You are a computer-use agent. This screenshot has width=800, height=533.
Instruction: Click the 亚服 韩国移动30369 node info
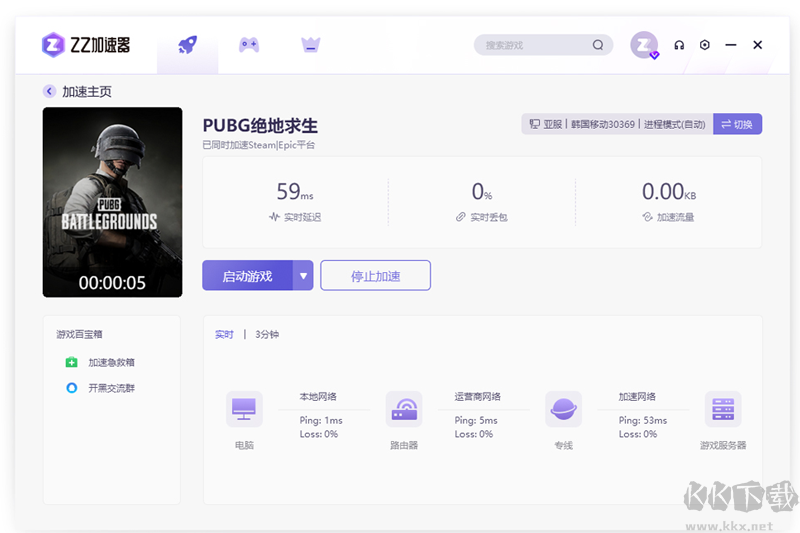617,124
